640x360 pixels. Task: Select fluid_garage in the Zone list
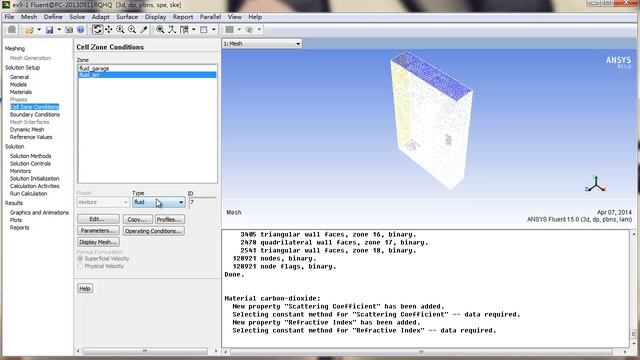click(x=147, y=68)
